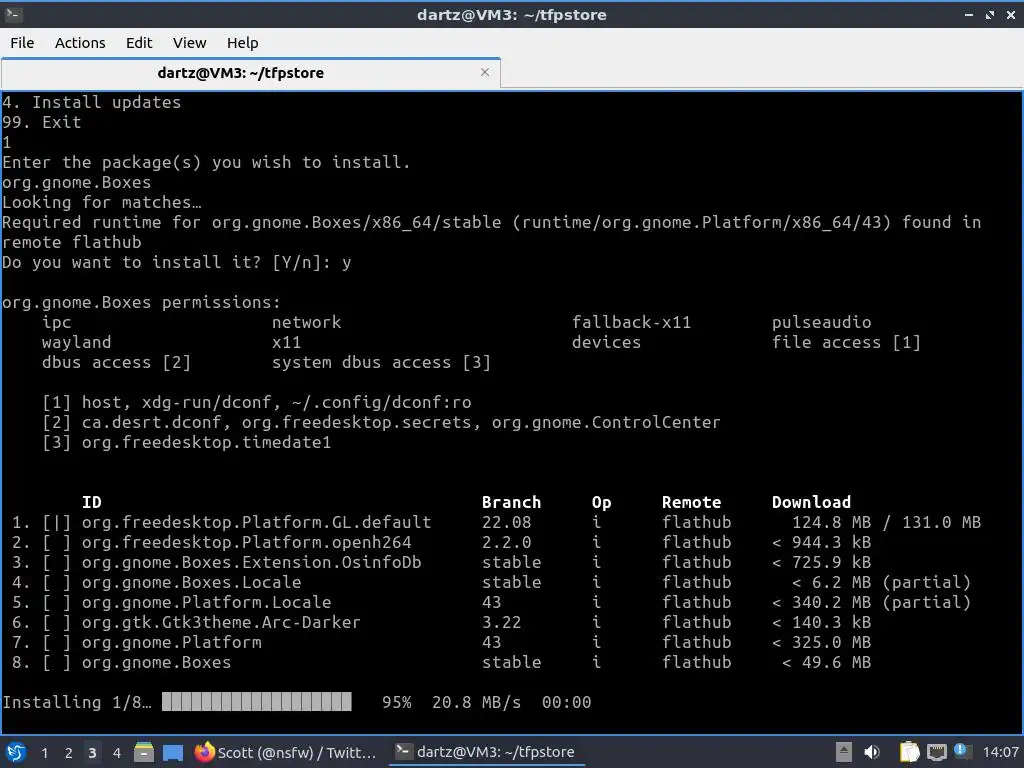
Task: Click the installation progress bar at 95%
Action: click(257, 702)
